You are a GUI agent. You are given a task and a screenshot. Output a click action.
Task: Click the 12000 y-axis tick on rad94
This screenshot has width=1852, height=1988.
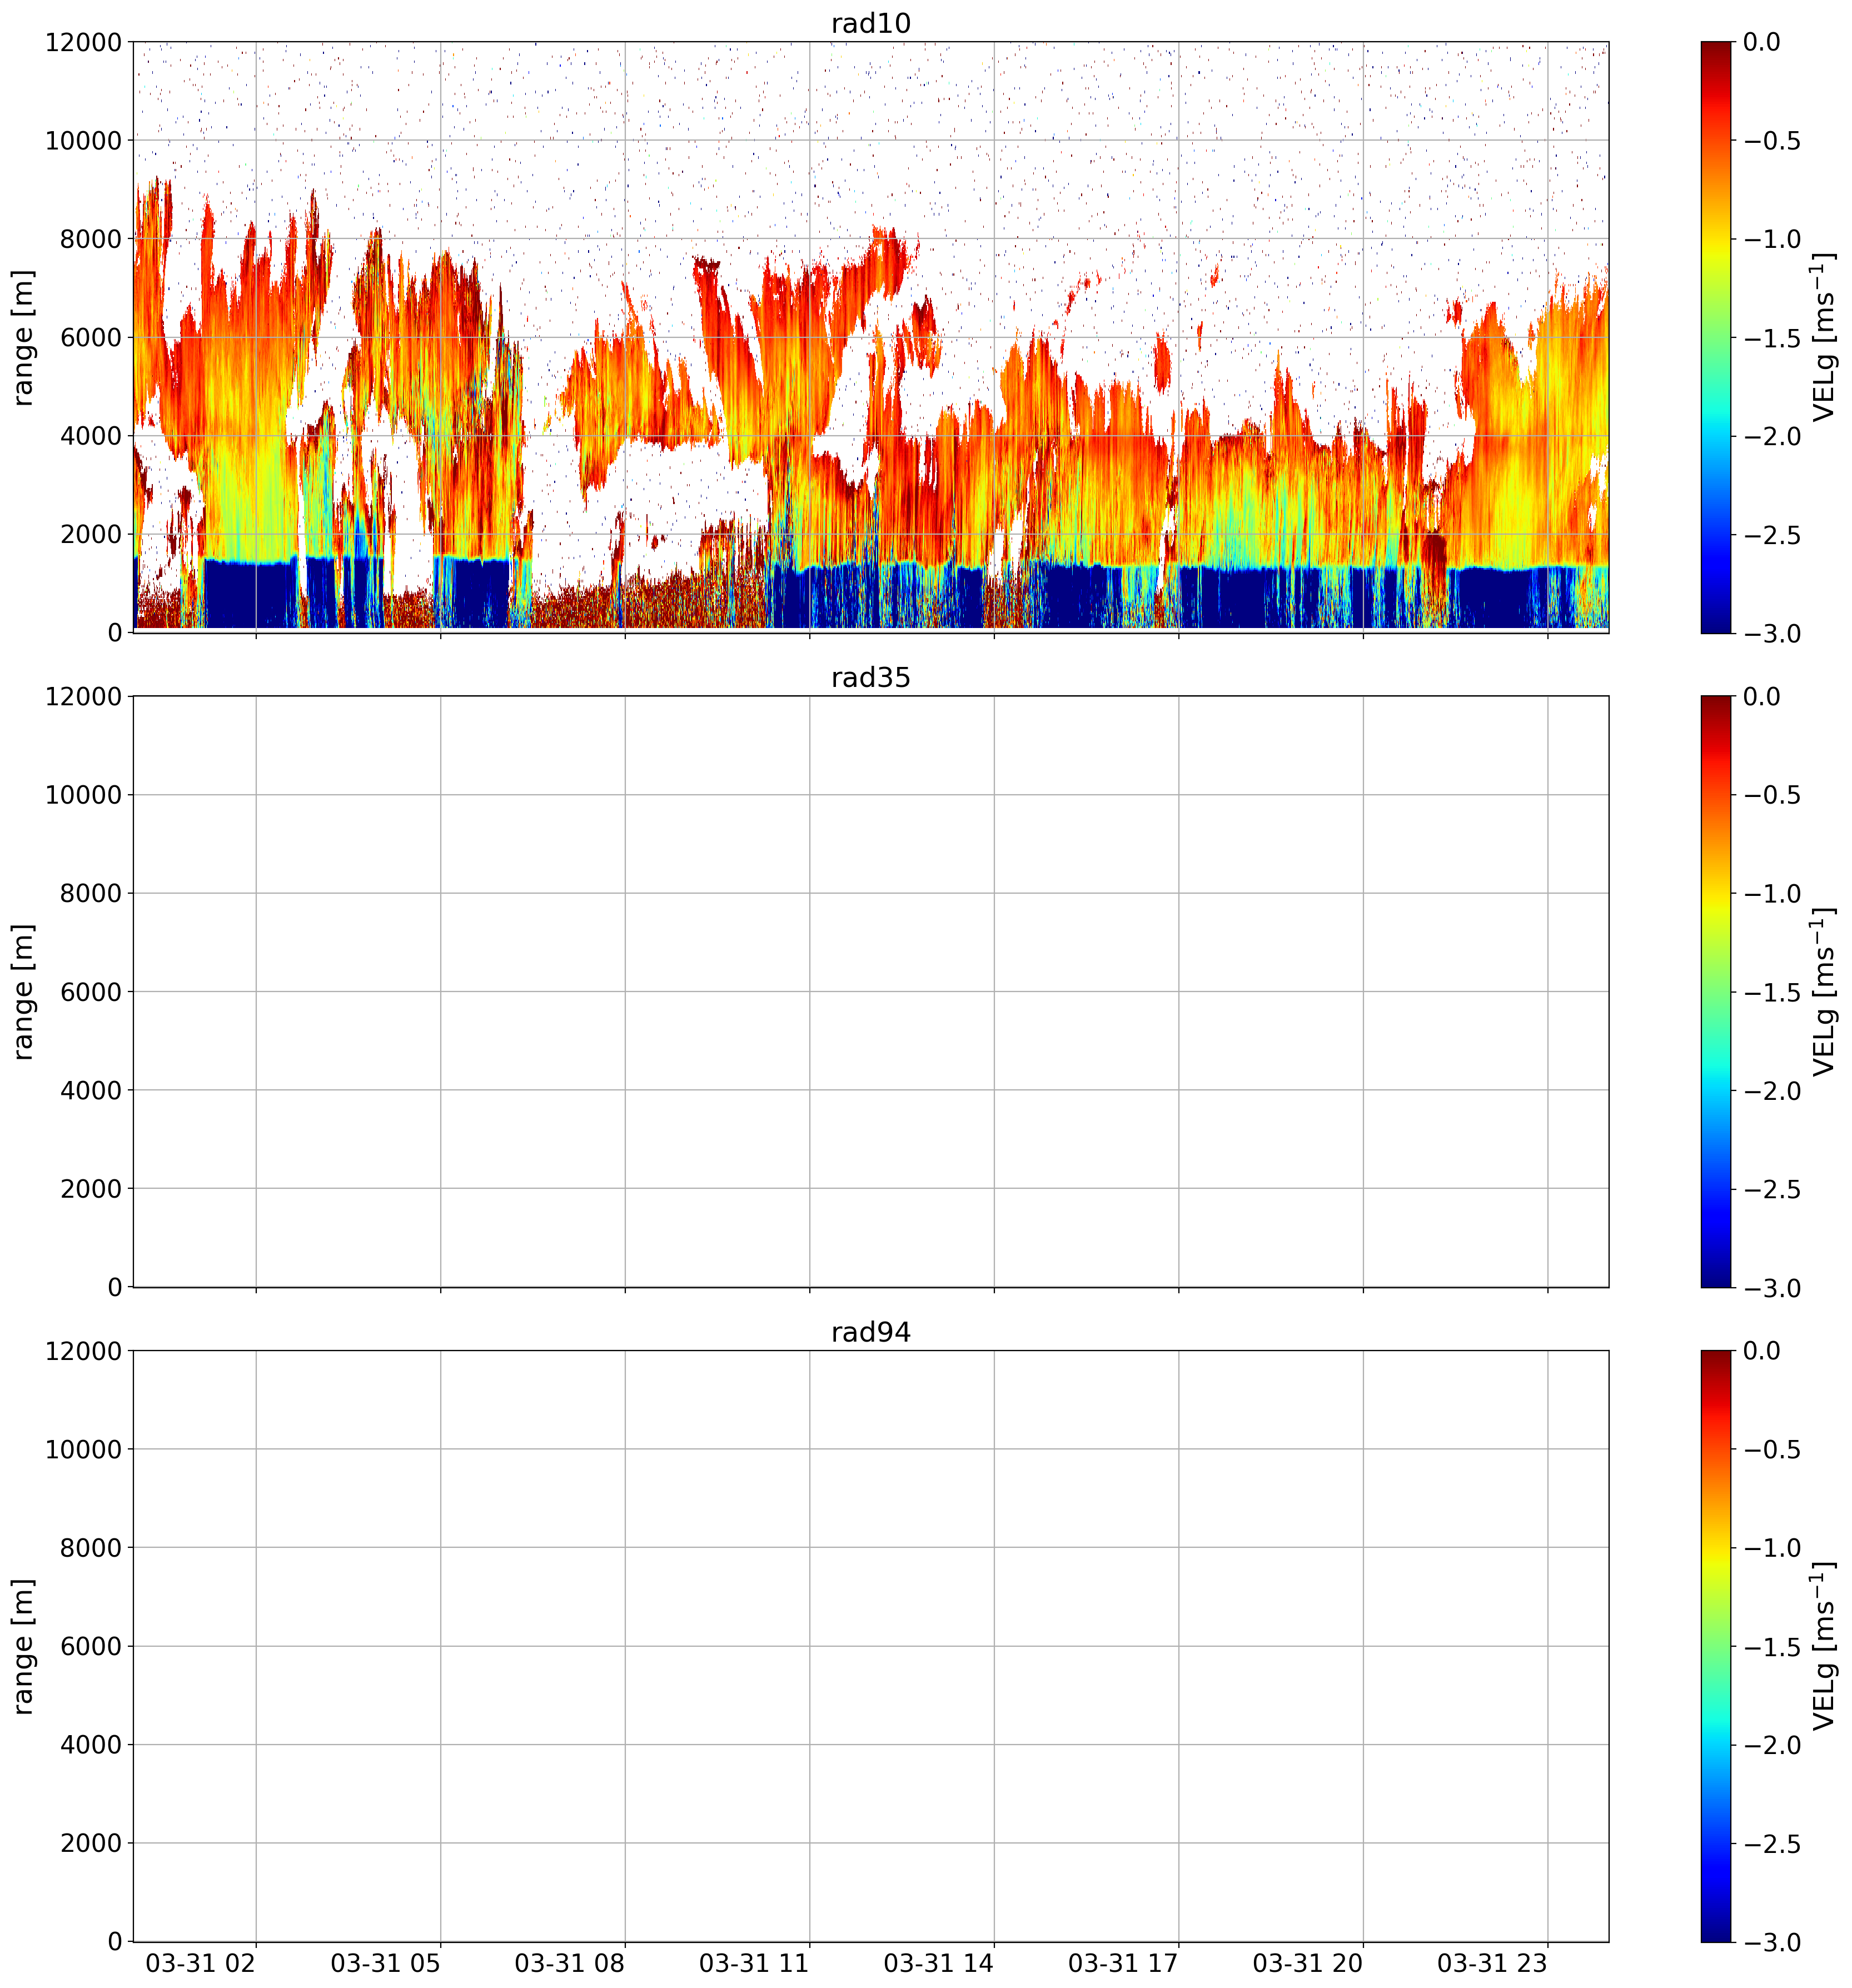[83, 1351]
